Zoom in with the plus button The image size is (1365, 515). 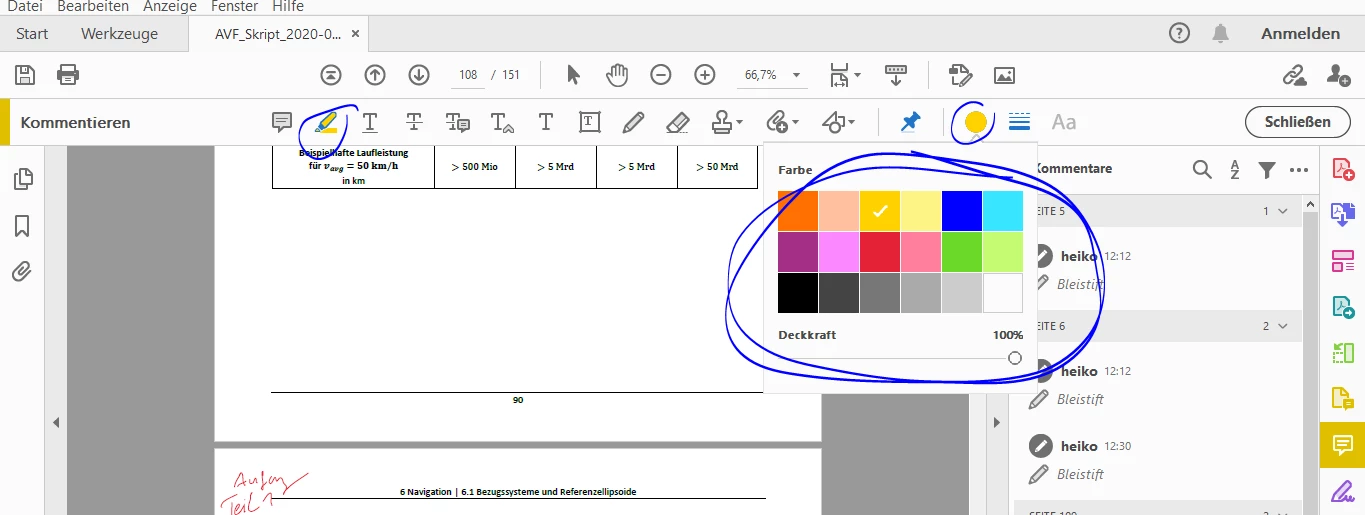point(705,75)
